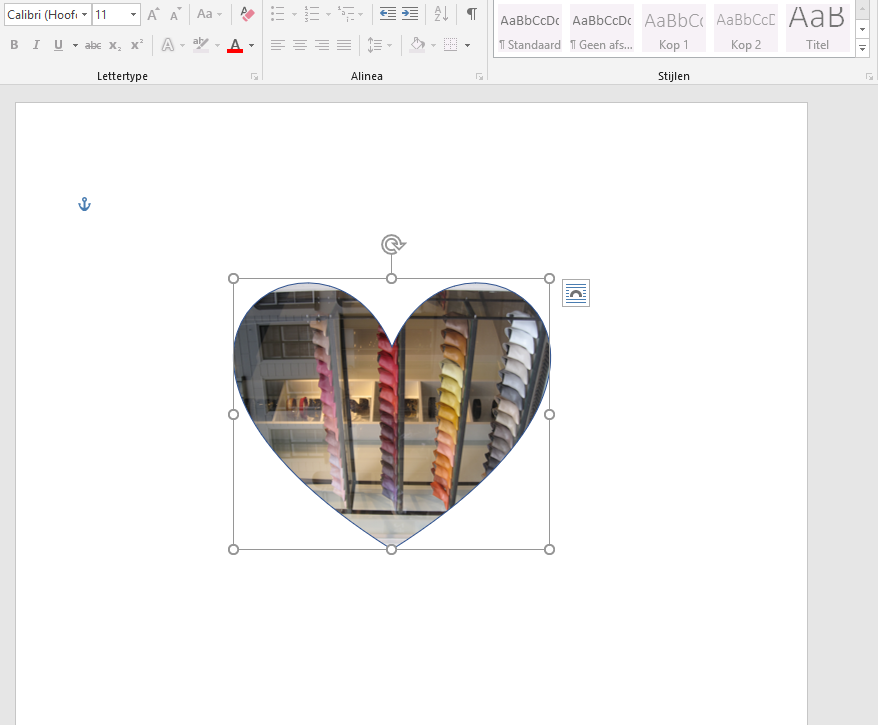Increase paragraph indent
This screenshot has height=725, width=878.
(x=409, y=14)
